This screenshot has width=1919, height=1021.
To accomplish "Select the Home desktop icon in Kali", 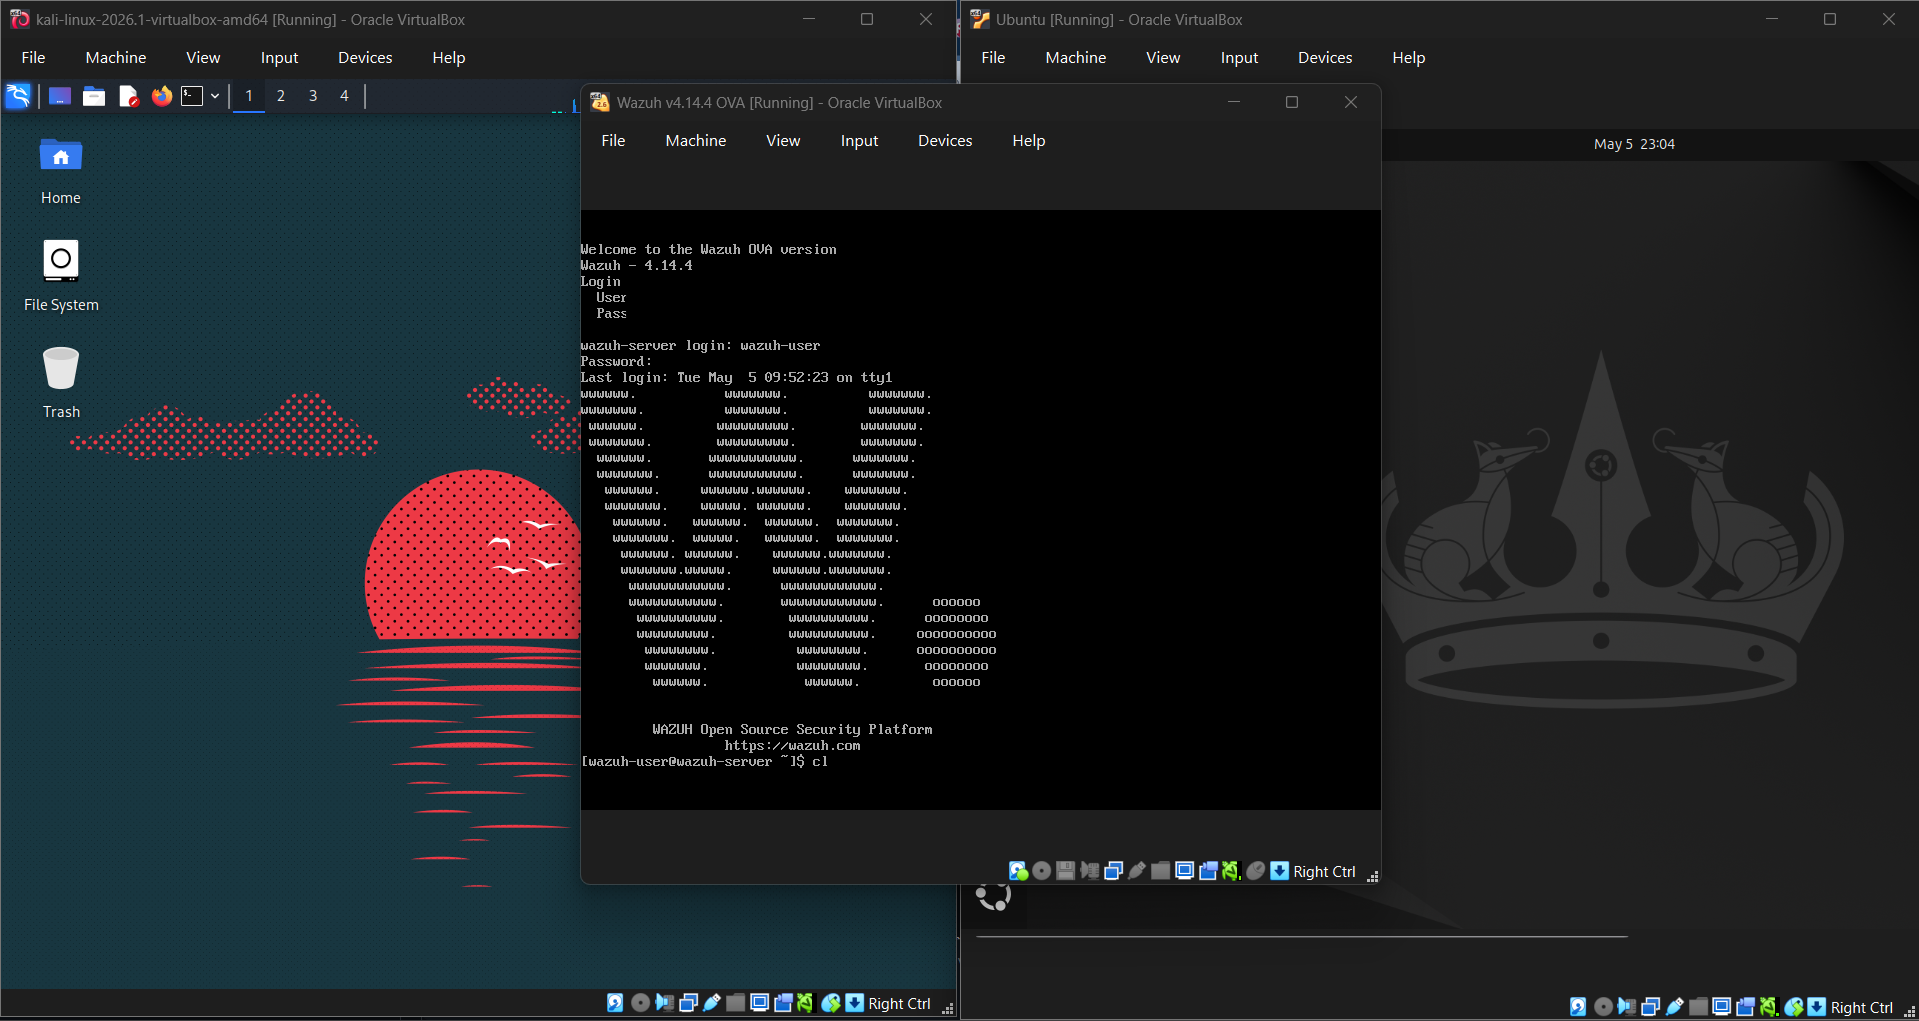I will (x=61, y=171).
